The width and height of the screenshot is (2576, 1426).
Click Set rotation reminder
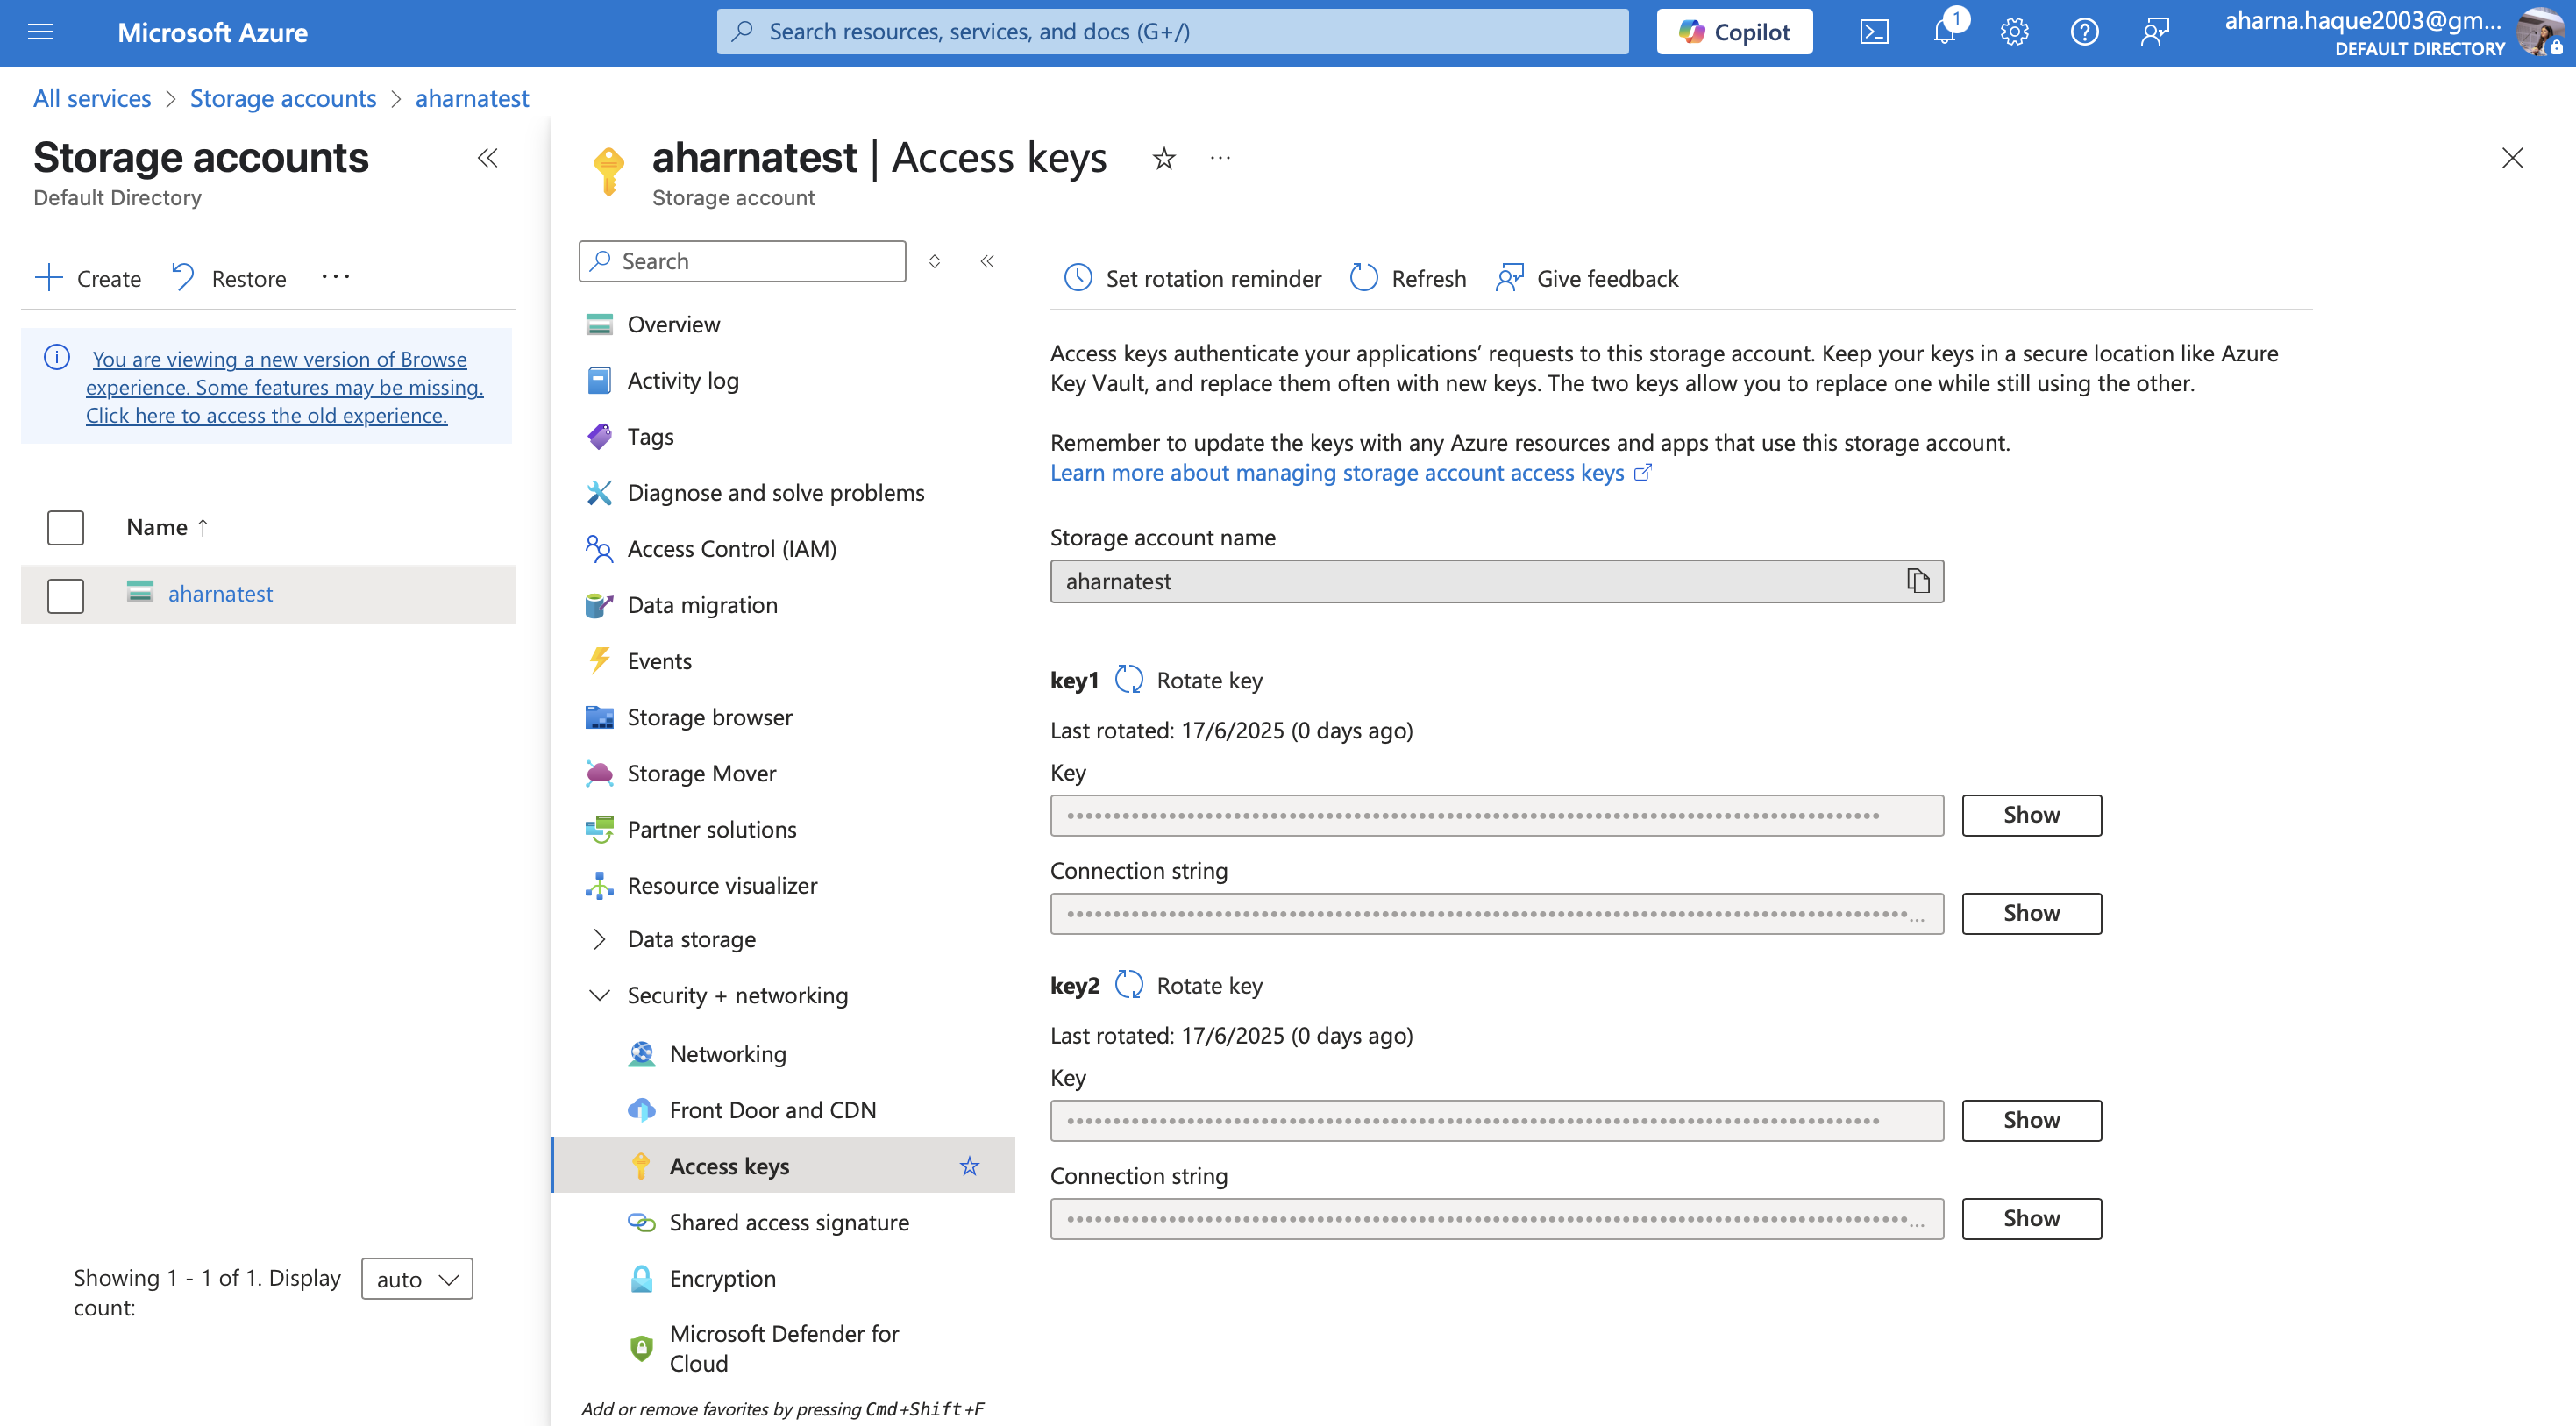[x=1192, y=278]
